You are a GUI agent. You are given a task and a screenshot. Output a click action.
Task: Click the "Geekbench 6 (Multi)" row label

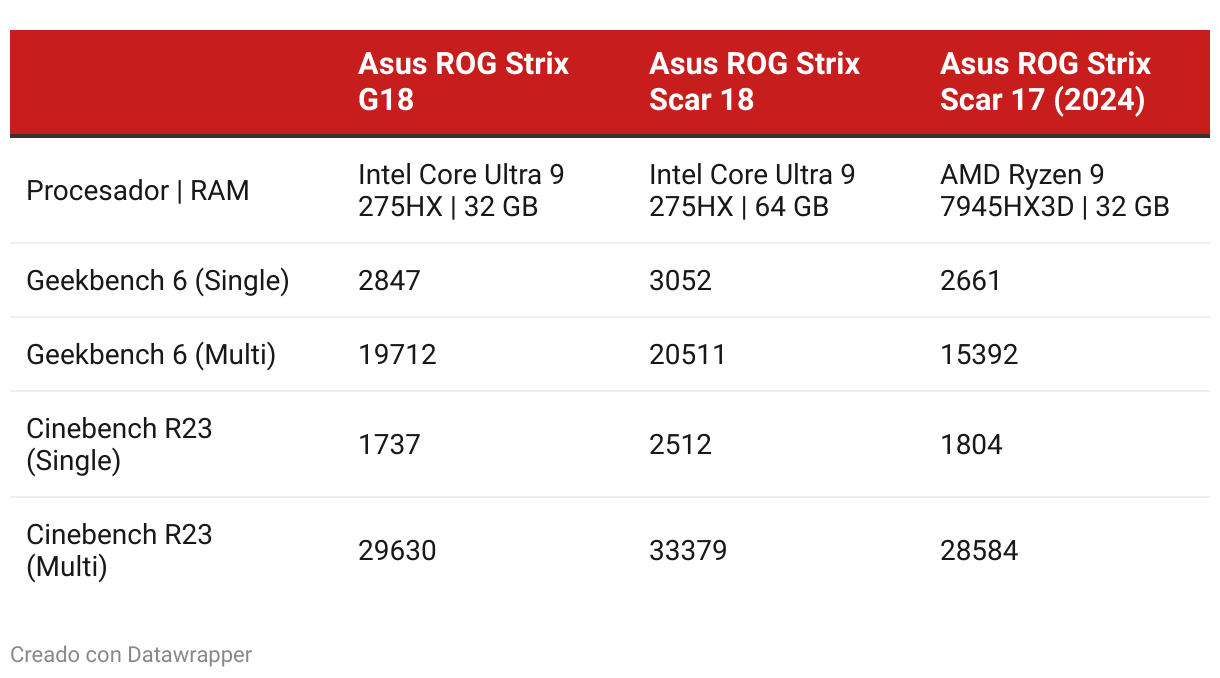tap(151, 355)
